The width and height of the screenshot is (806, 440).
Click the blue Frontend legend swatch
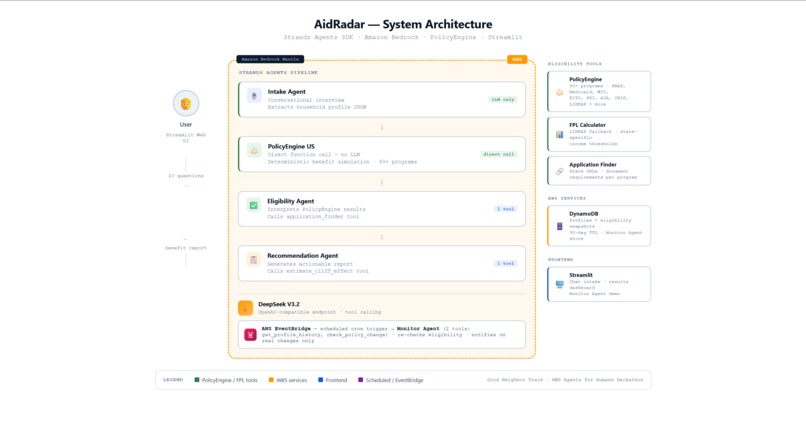click(x=321, y=380)
